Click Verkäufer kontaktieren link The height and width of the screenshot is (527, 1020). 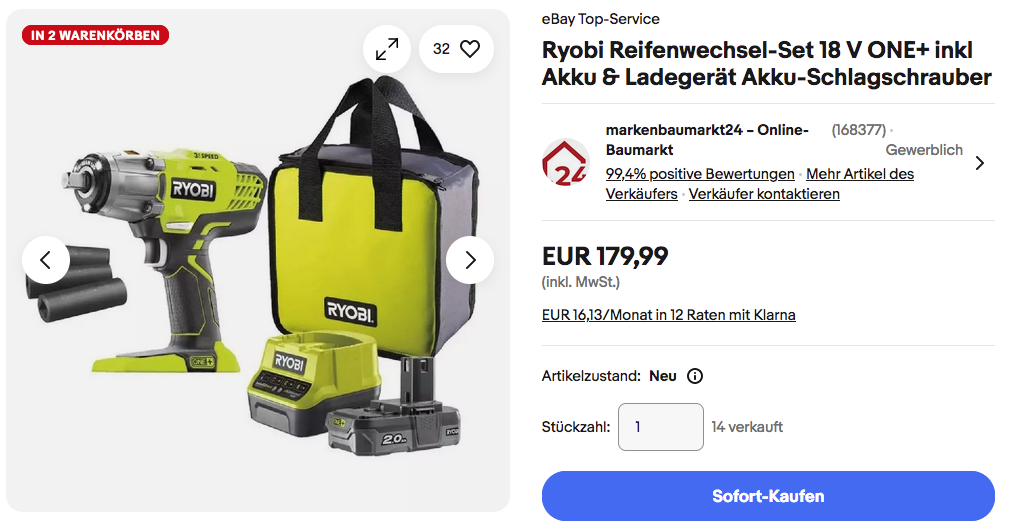[x=764, y=194]
